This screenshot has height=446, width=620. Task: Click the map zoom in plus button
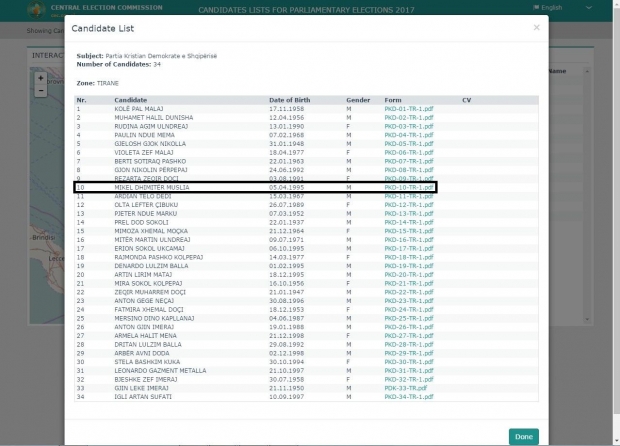[x=40, y=77]
